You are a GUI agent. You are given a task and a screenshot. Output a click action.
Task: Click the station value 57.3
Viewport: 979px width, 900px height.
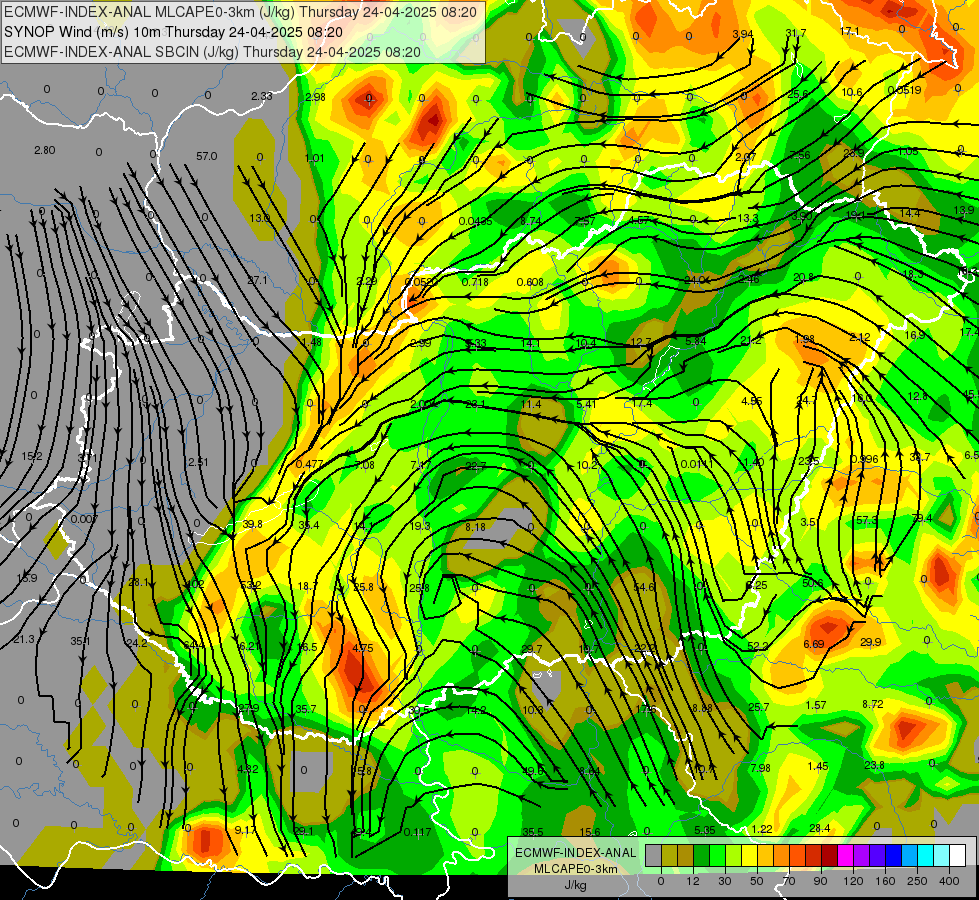tap(867, 520)
